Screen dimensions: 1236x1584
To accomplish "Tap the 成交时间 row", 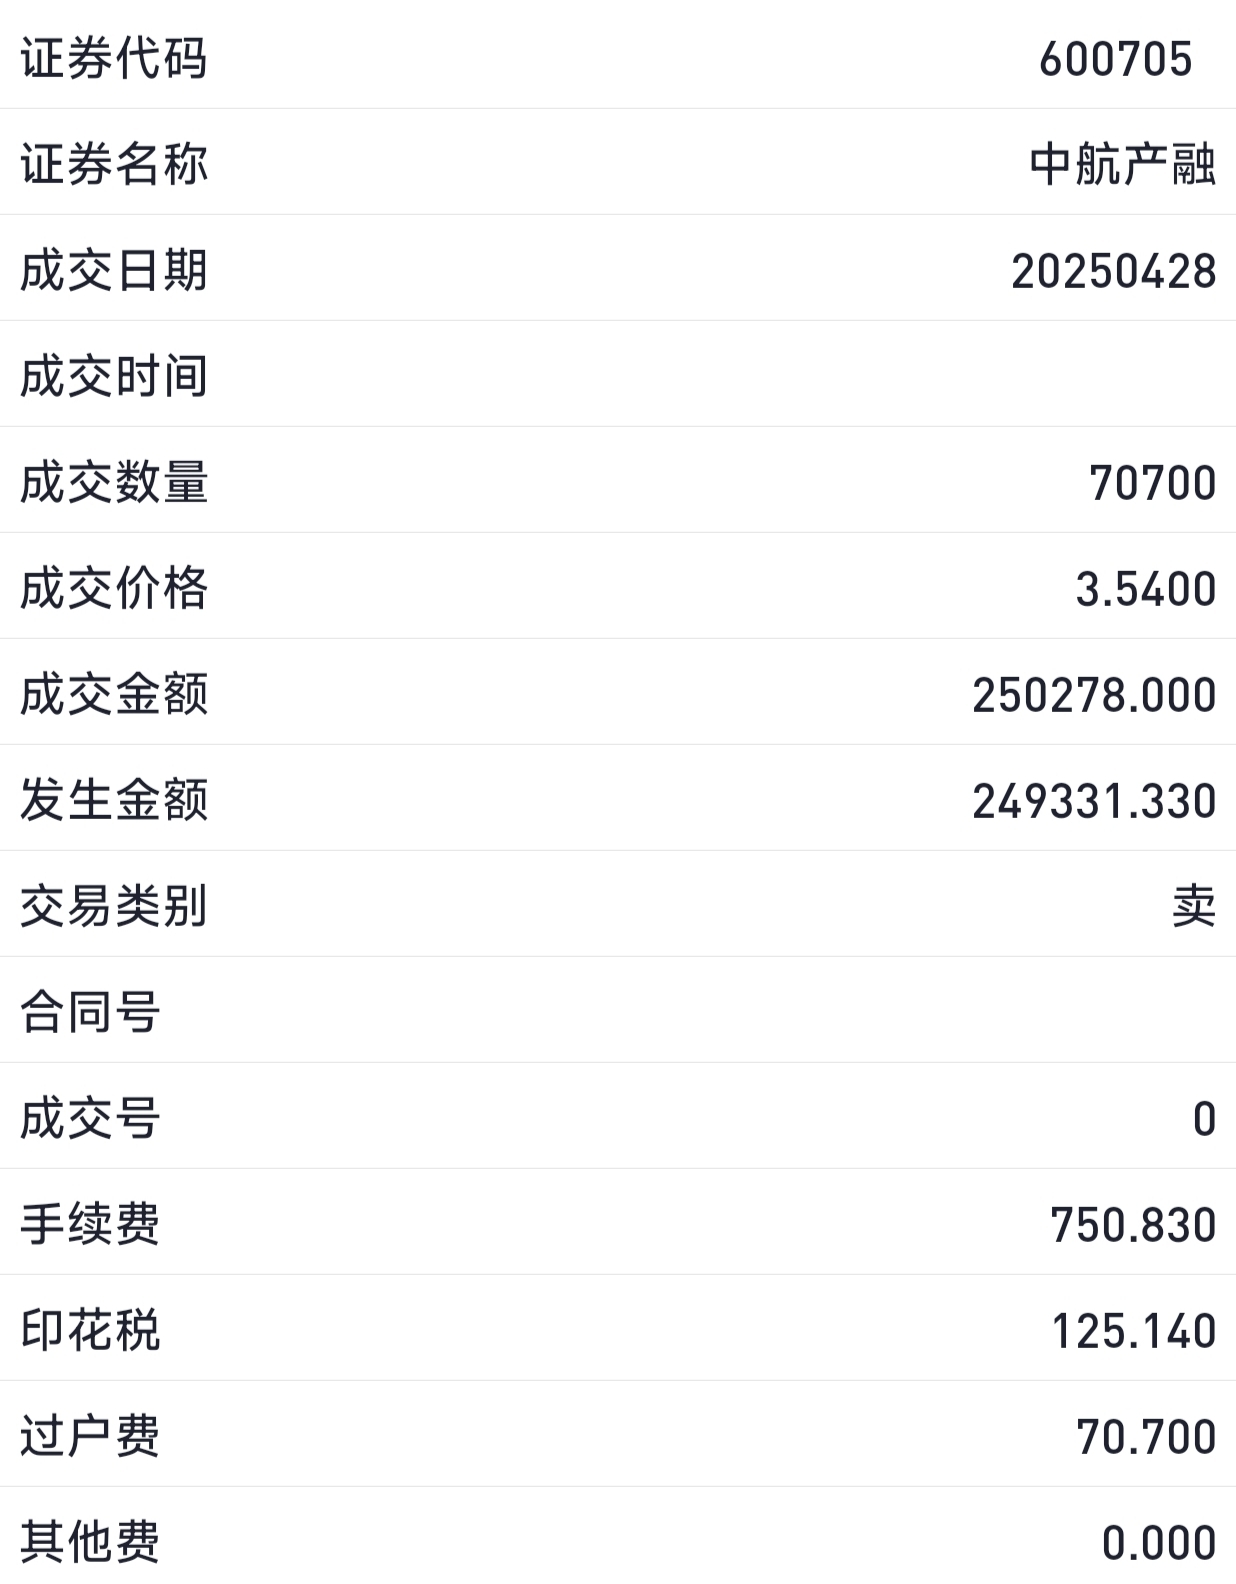I will pos(618,374).
